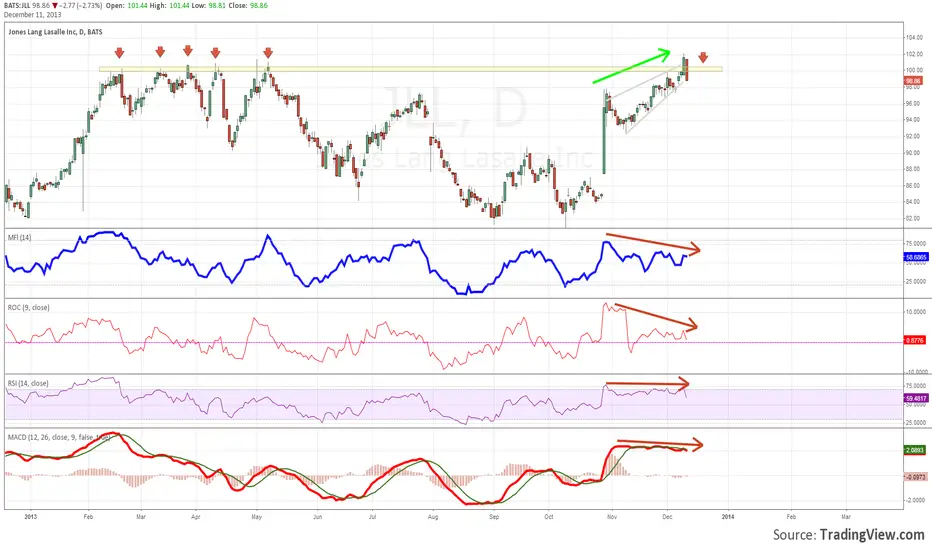The image size is (932, 550).
Task: Click the 102.00 price axis label
Action: 914,54
